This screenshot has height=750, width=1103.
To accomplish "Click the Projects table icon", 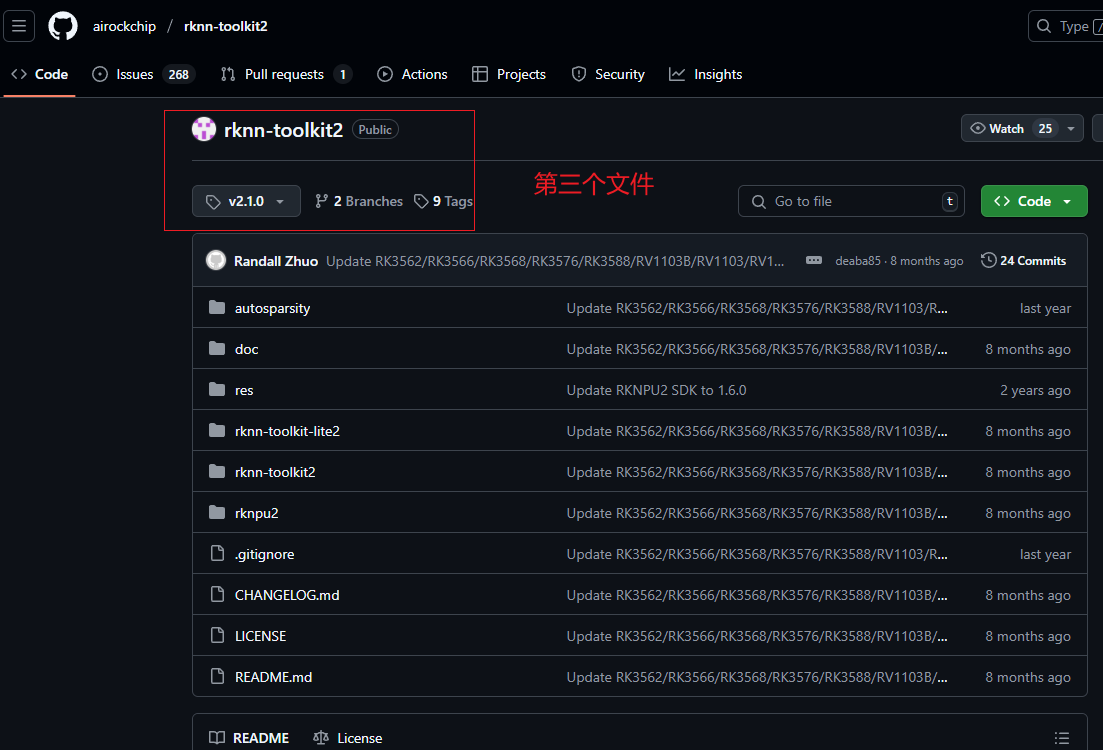I will (x=480, y=74).
